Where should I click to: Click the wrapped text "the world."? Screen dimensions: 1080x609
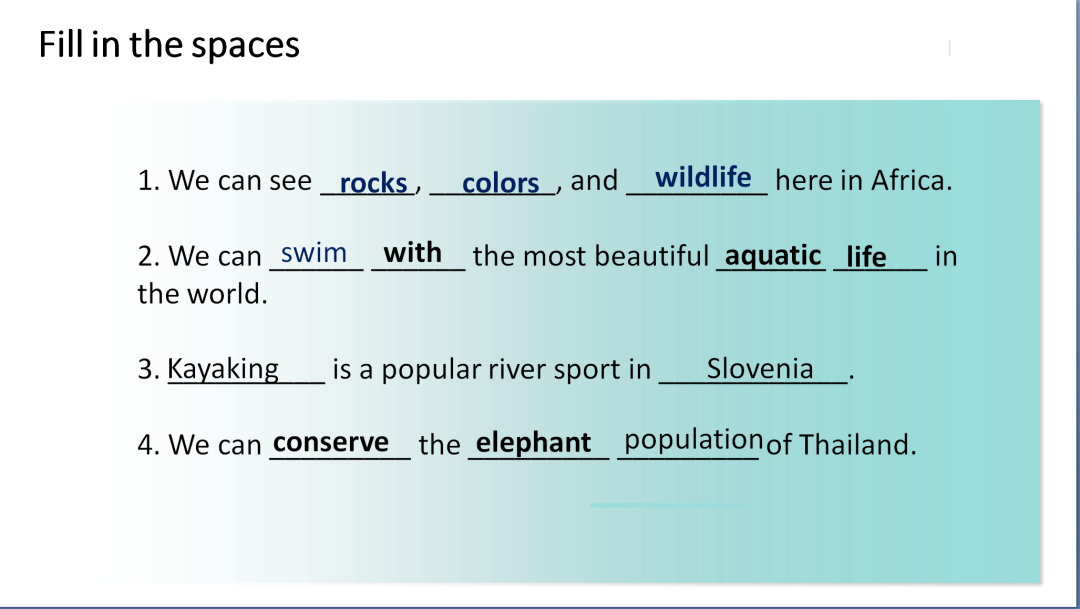[x=202, y=294]
